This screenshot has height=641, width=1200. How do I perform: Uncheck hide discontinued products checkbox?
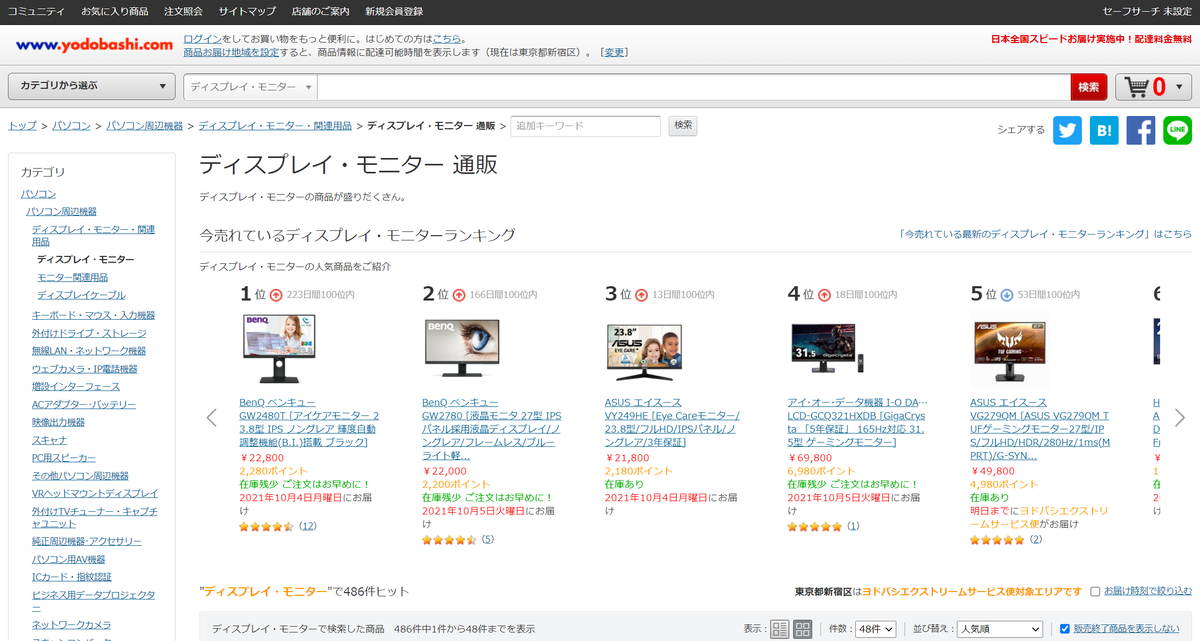click(x=1065, y=629)
